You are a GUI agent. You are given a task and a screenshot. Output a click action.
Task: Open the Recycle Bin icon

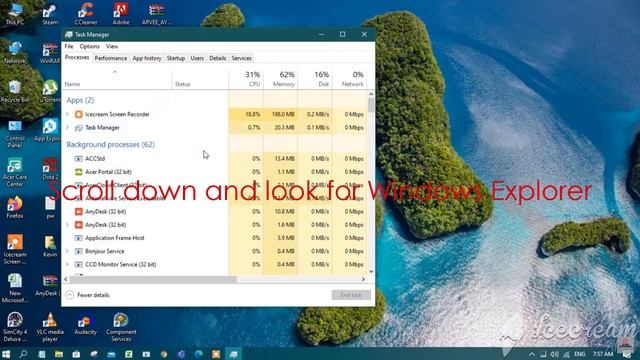point(15,91)
